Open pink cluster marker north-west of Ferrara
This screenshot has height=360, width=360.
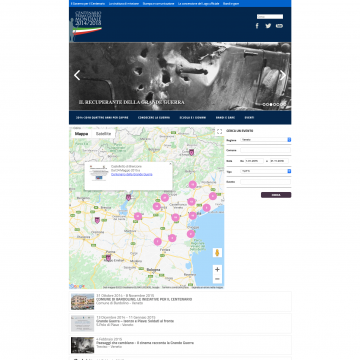[158, 242]
